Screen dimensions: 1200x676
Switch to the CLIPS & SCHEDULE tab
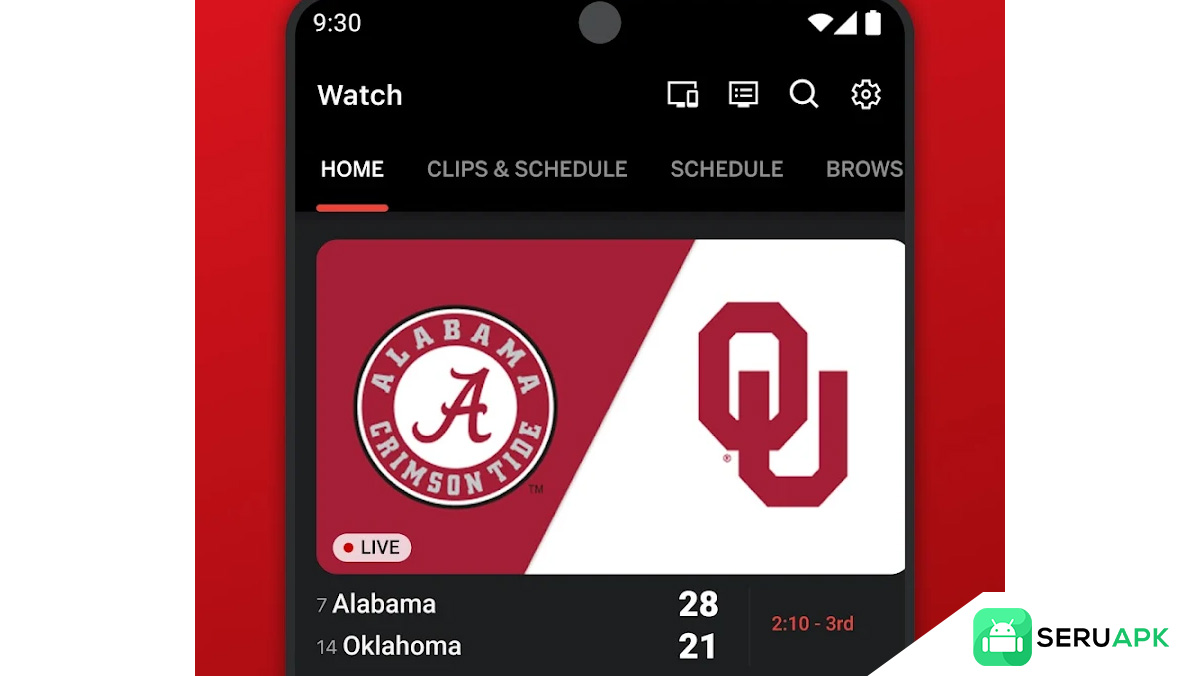pos(527,170)
